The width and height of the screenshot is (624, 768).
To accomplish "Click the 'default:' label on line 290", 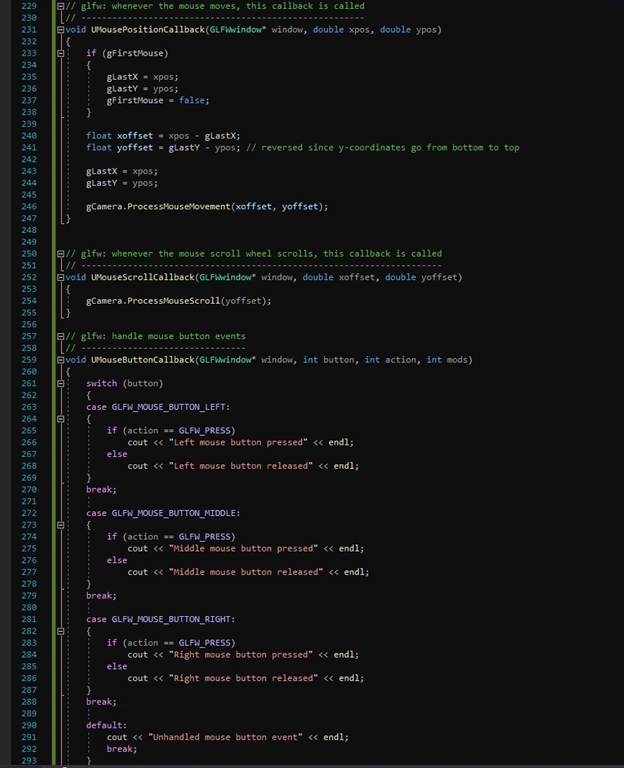I will point(106,725).
